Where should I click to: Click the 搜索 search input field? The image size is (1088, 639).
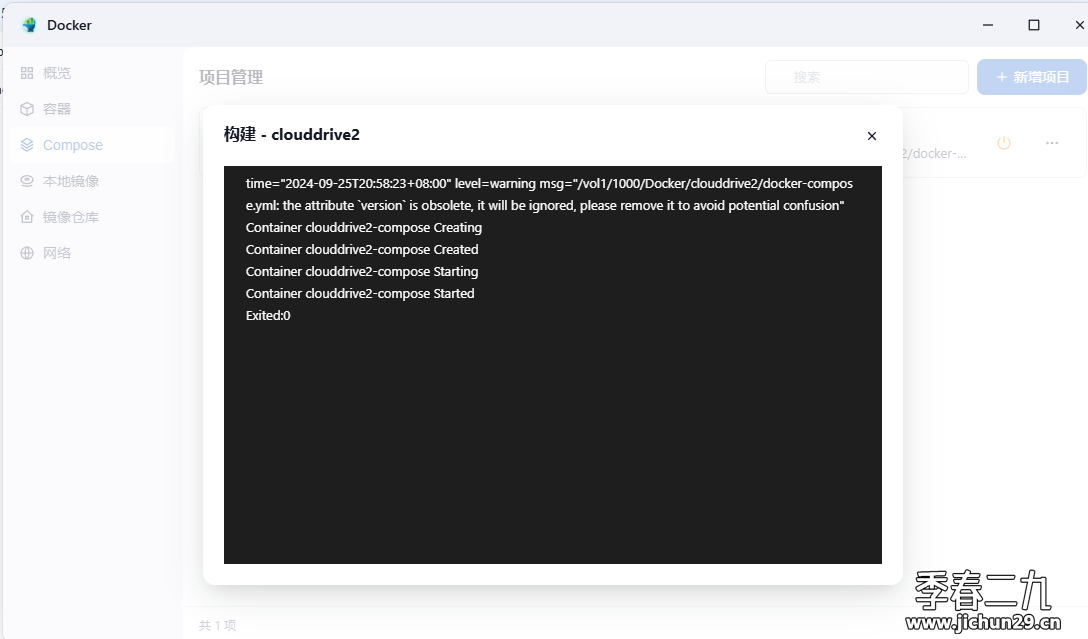pyautogui.click(x=866, y=77)
